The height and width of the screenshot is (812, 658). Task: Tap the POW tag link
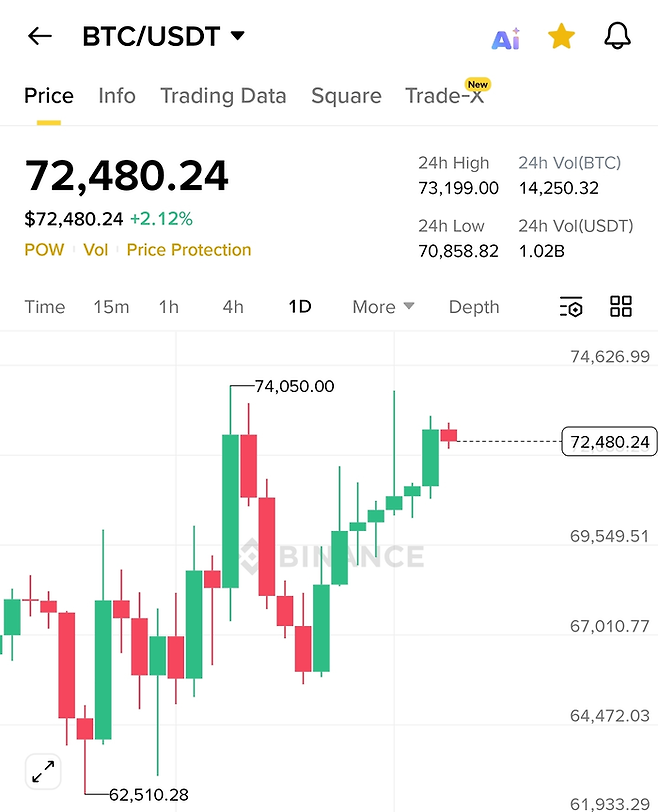[44, 250]
